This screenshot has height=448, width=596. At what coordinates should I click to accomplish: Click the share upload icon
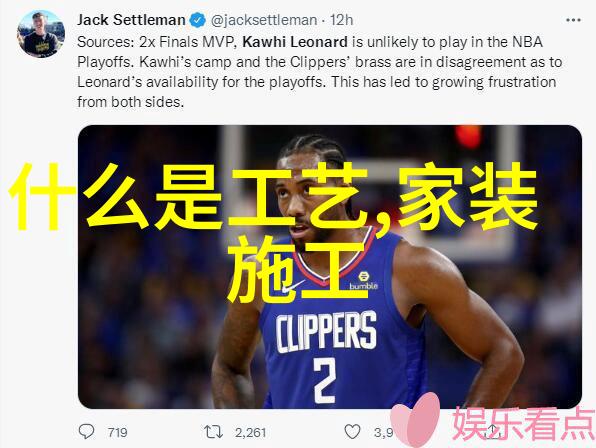[493, 431]
